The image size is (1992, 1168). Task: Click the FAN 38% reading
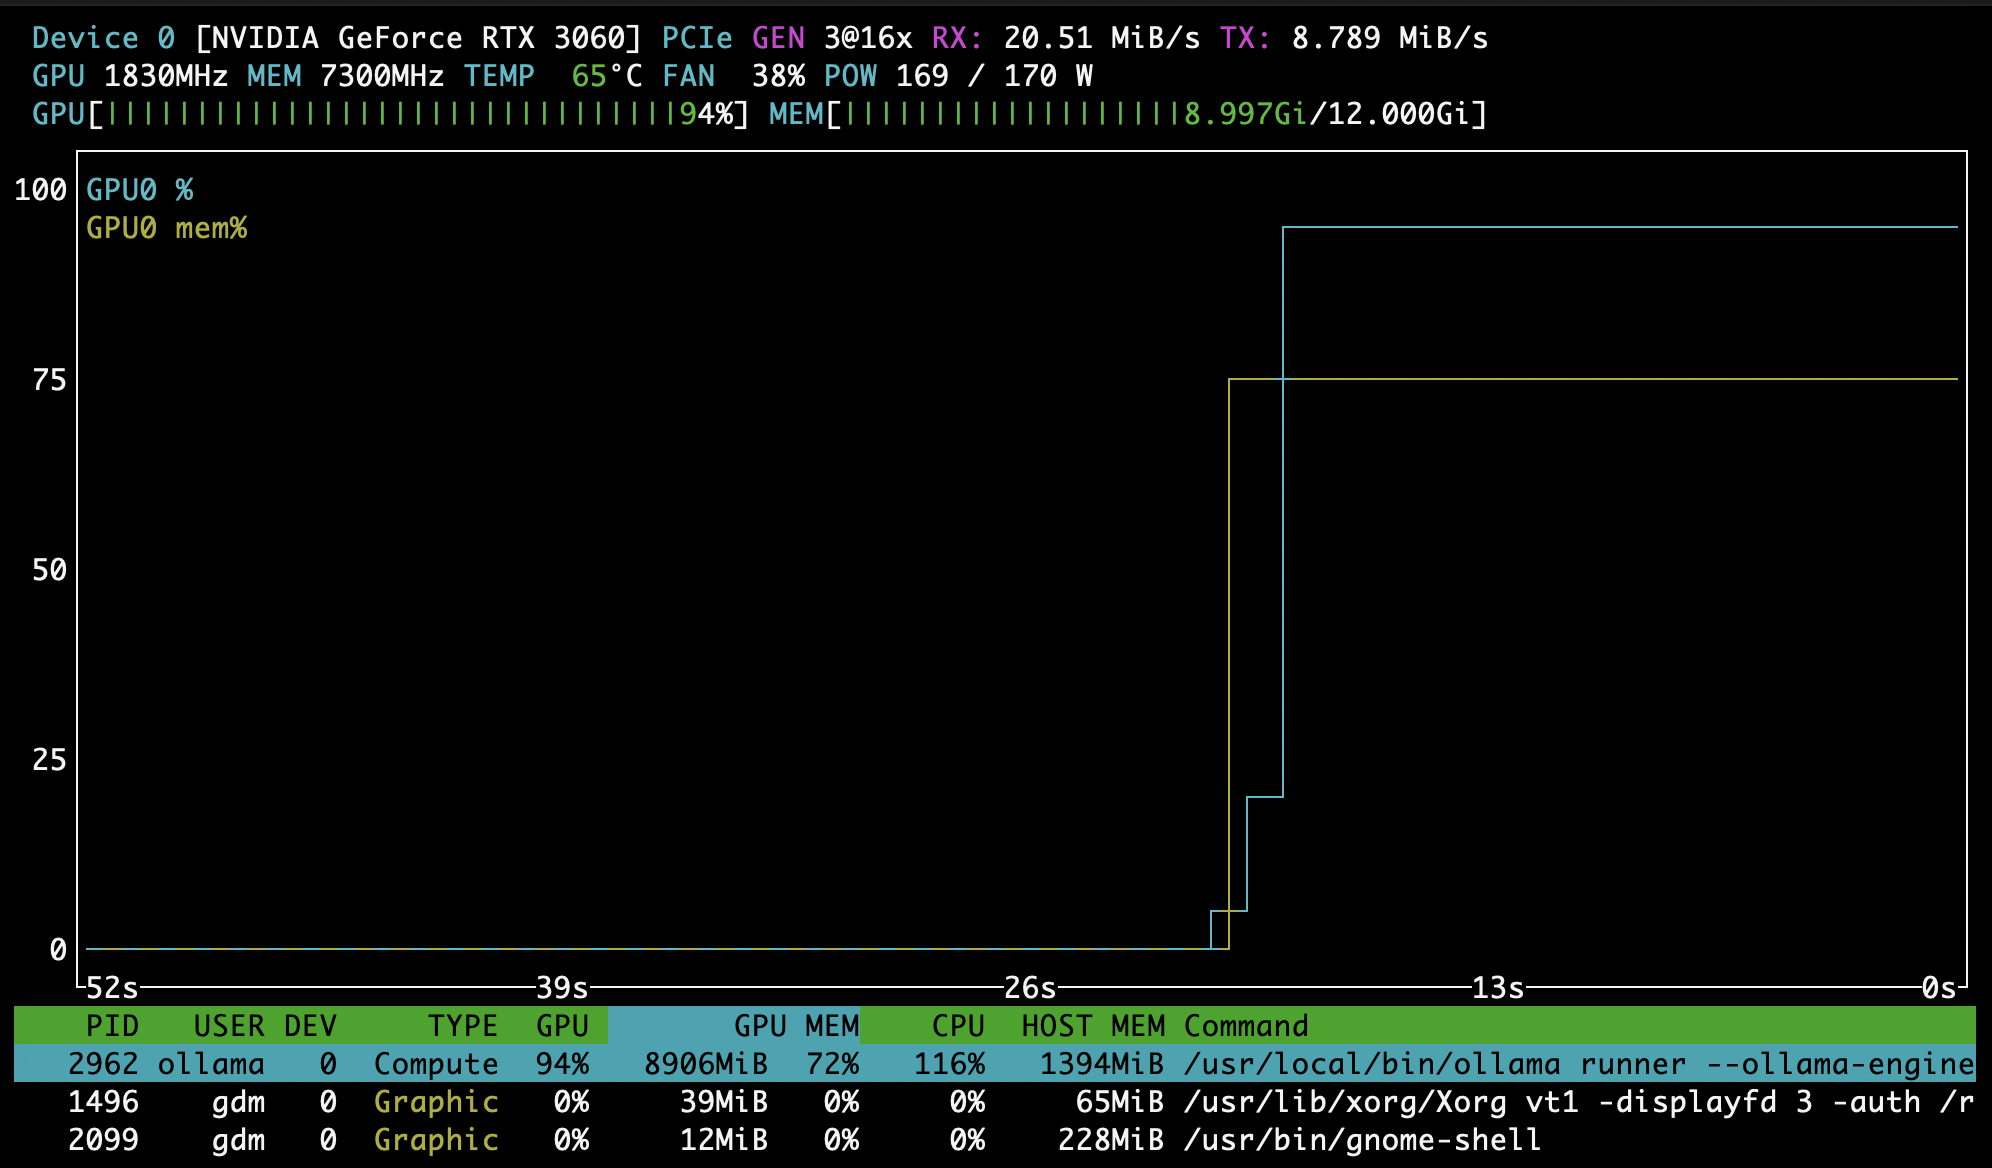(x=733, y=76)
